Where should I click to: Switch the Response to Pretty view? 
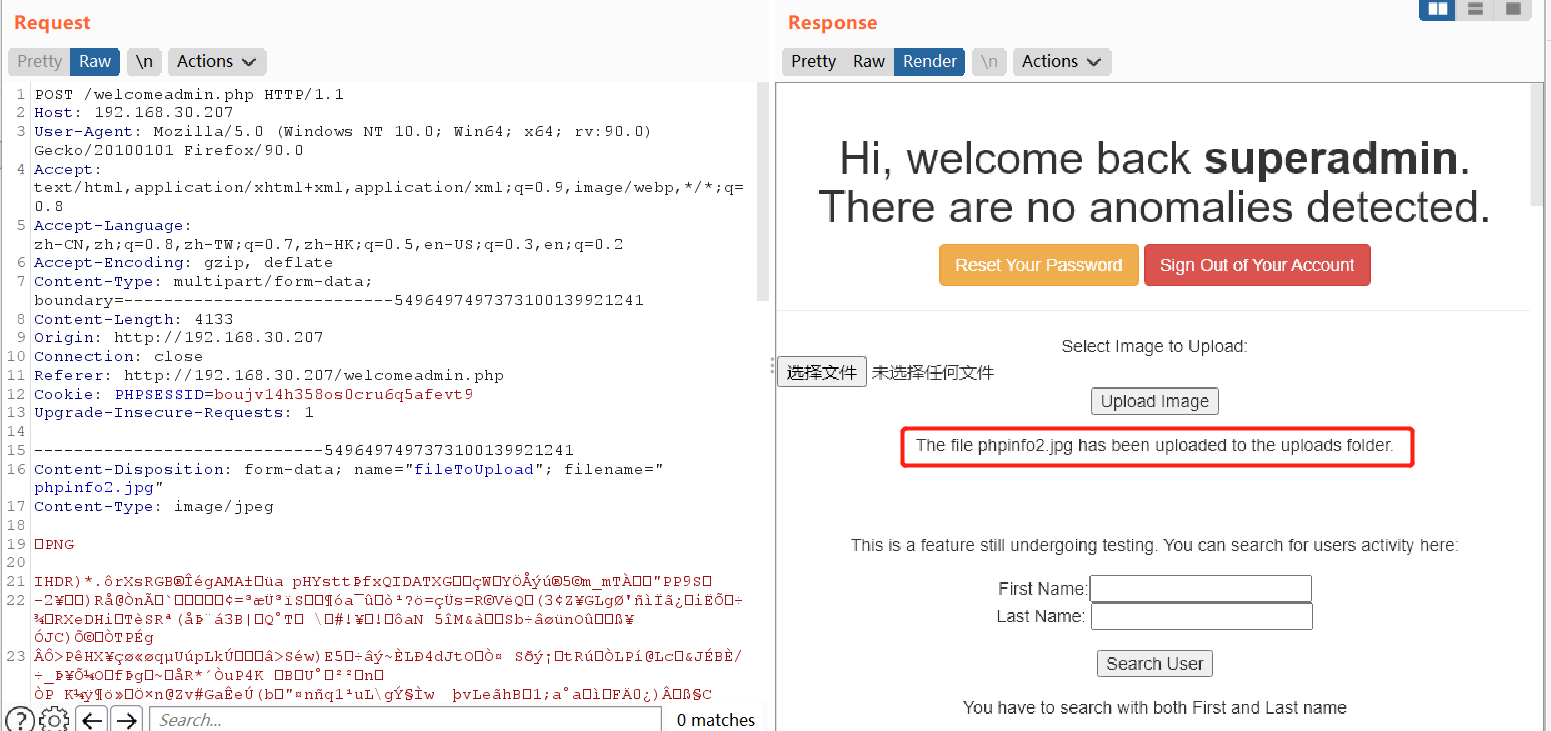(813, 61)
